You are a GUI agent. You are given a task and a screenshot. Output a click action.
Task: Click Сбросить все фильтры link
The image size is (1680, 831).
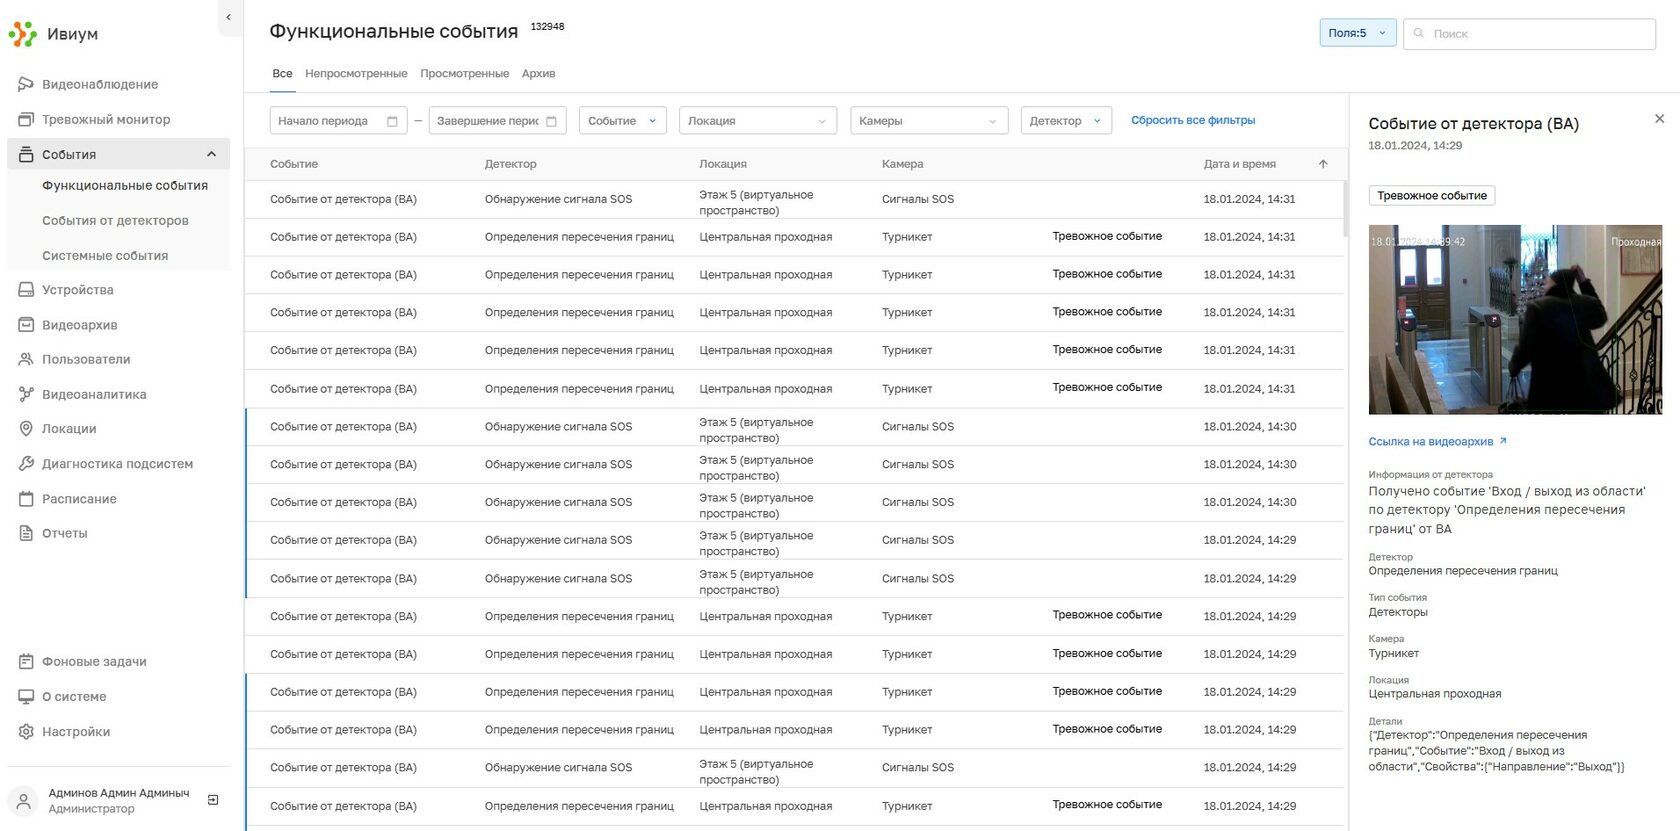(x=1193, y=120)
